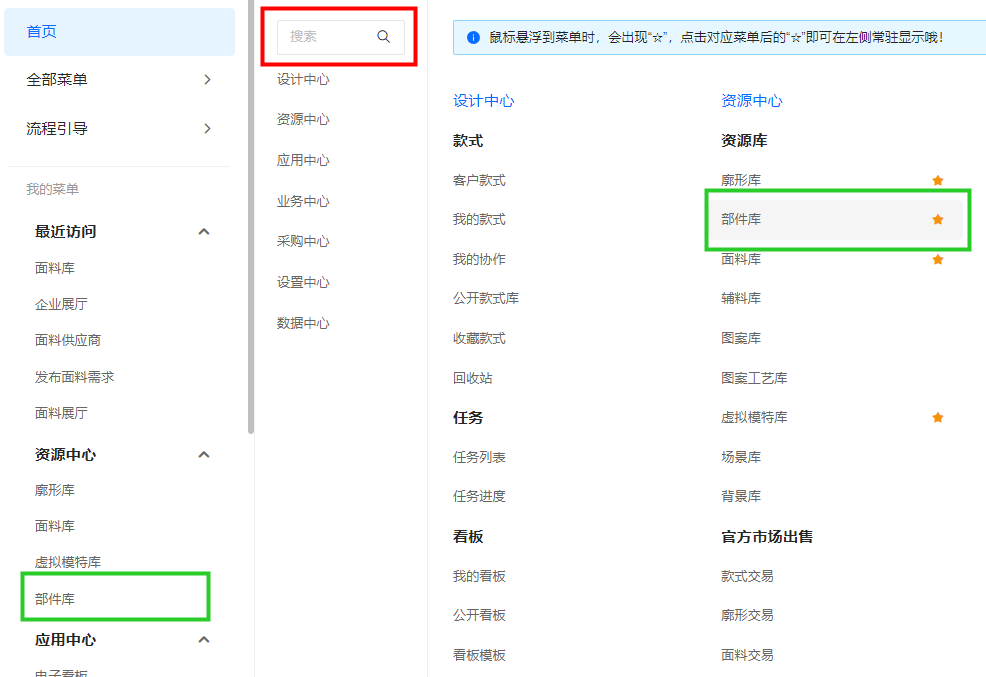Click the 搜索 input field
This screenshot has width=986, height=677.
coord(327,37)
